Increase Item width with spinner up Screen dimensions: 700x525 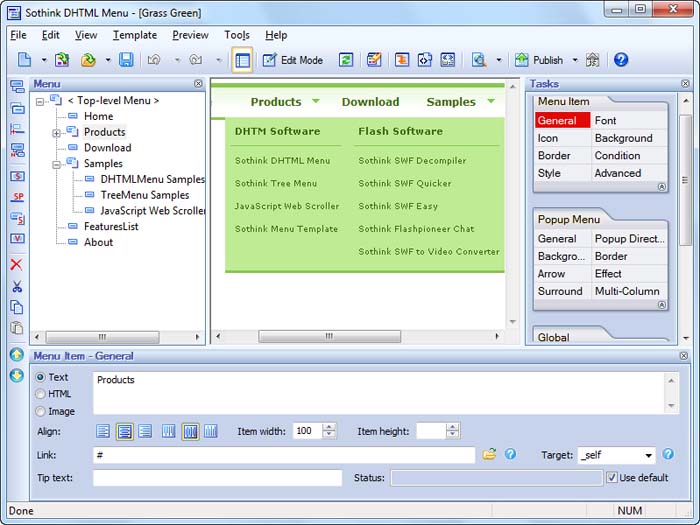(x=329, y=427)
